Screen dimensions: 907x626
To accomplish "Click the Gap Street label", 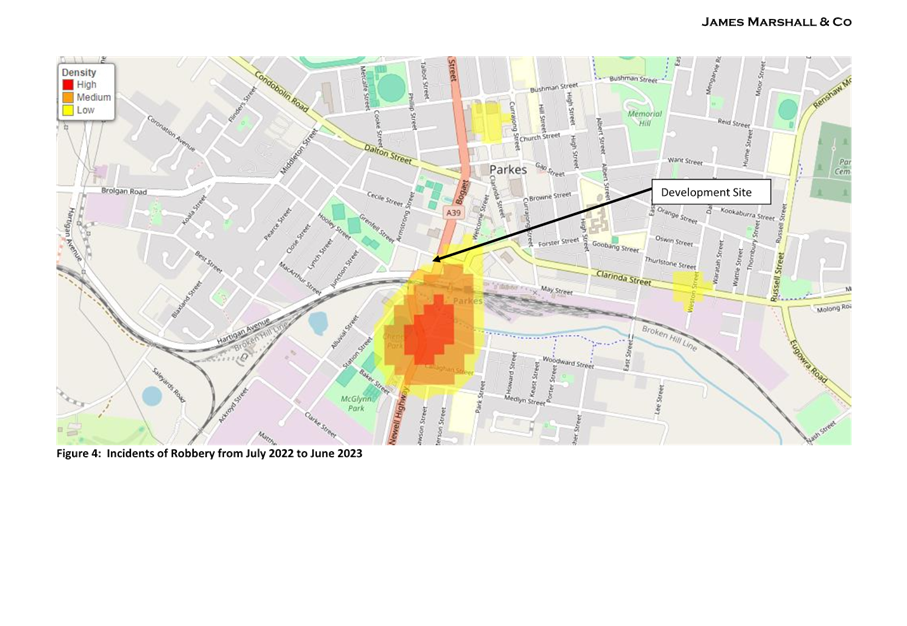I will coord(550,170).
